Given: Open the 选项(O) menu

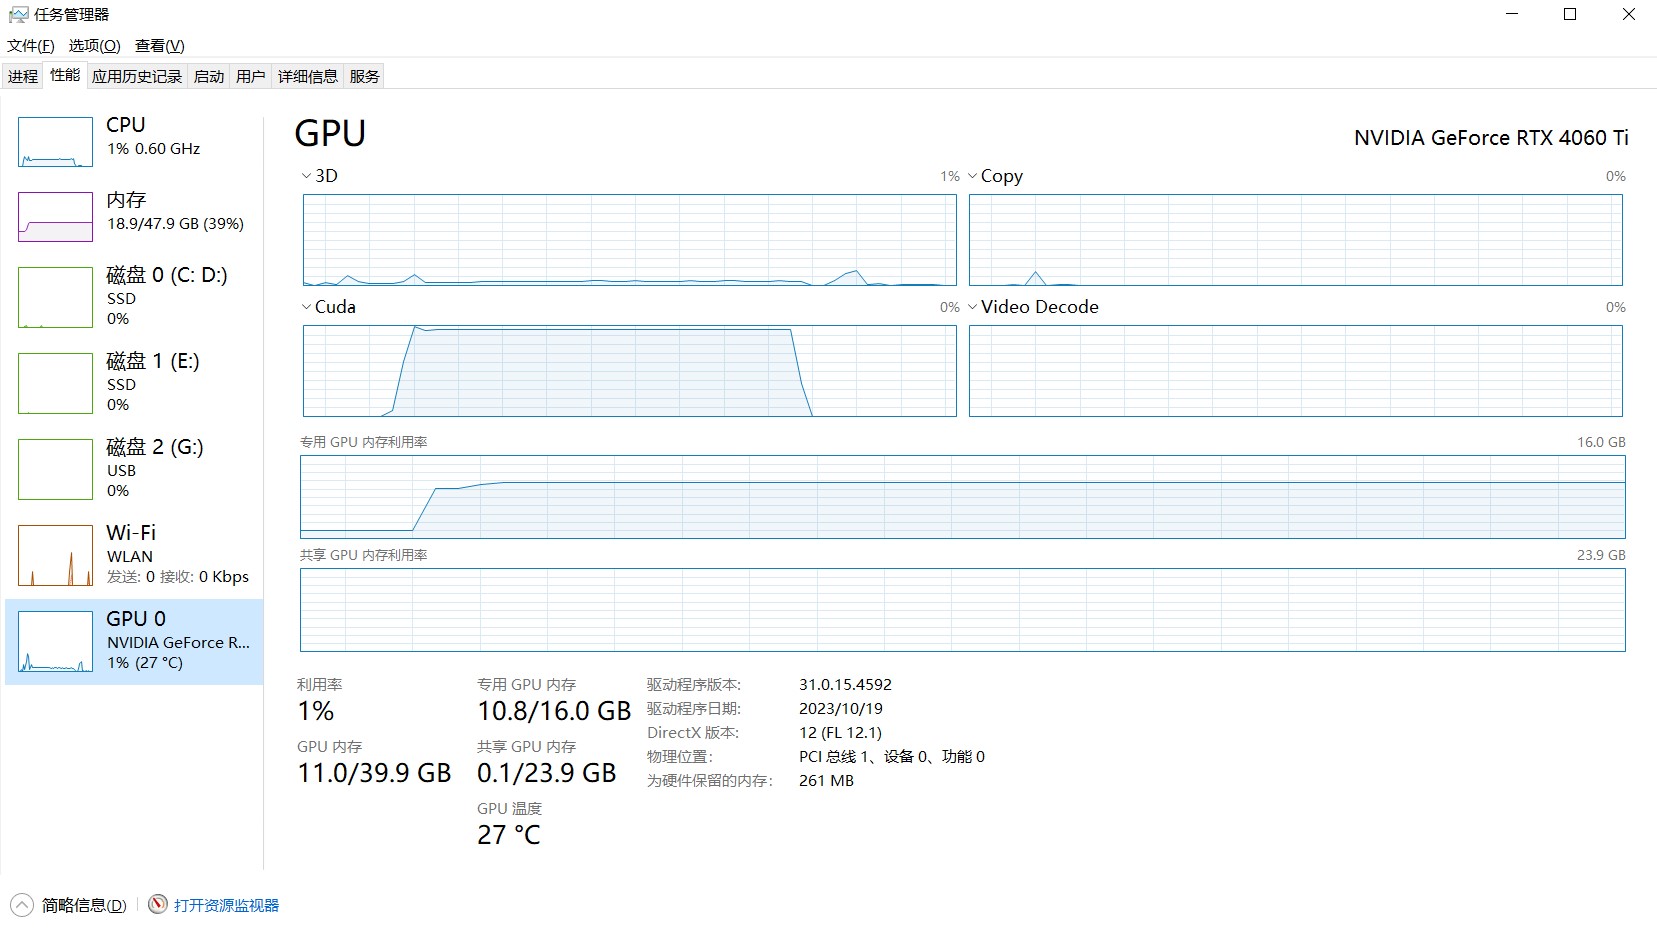Looking at the screenshot, I should coord(95,45).
